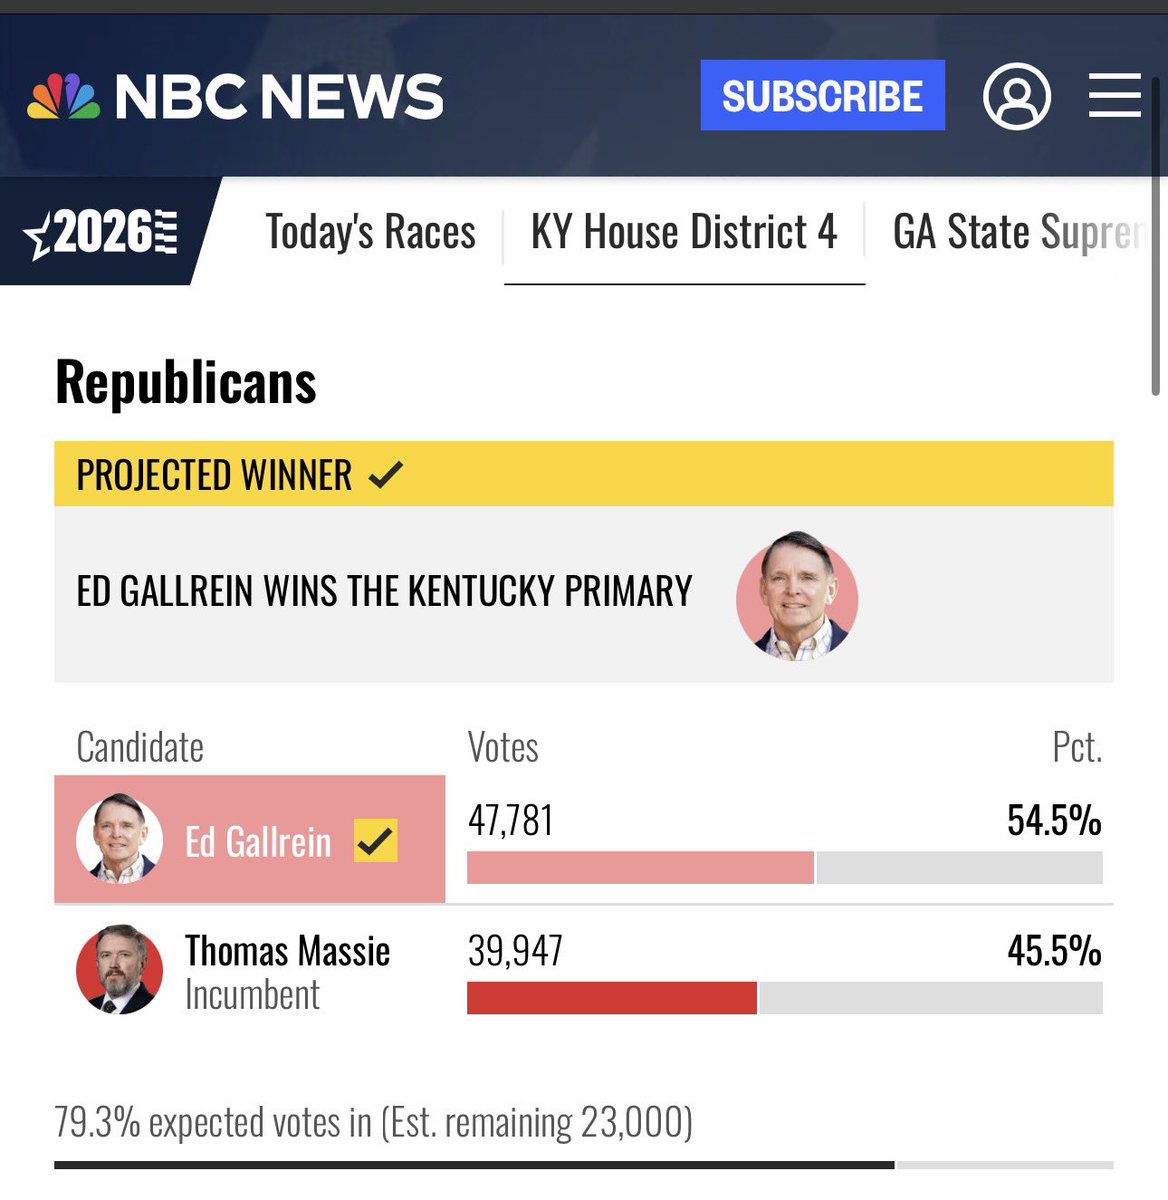The image size is (1168, 1200).
Task: Switch to the GA State Supreme tab
Action: click(x=1020, y=232)
